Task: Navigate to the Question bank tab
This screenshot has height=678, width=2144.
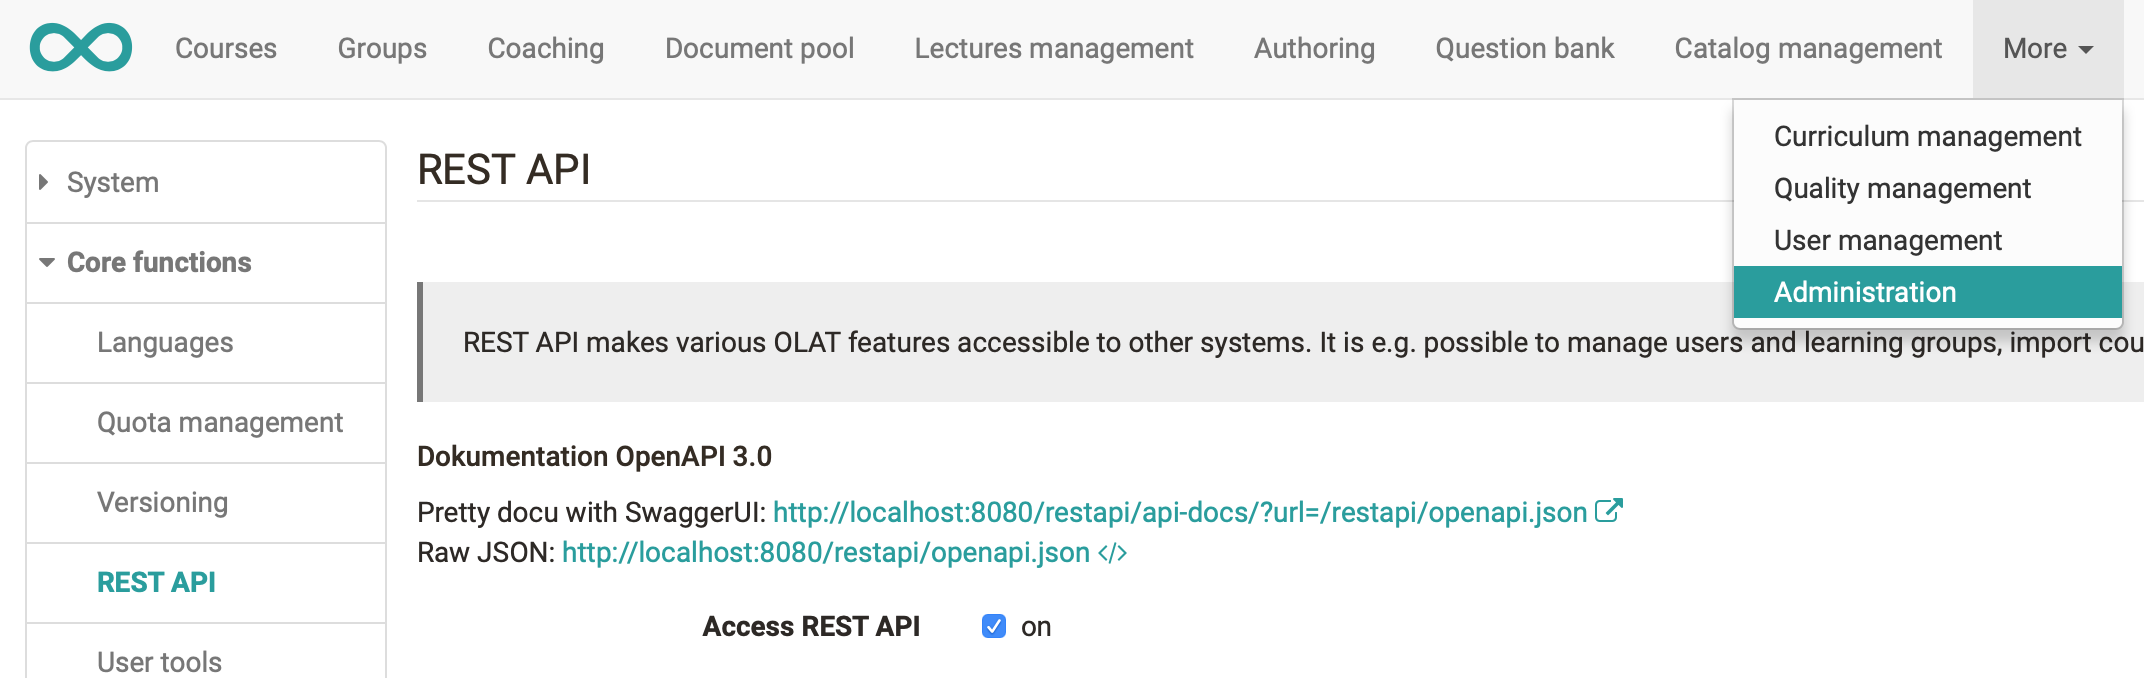Action: click(1524, 48)
